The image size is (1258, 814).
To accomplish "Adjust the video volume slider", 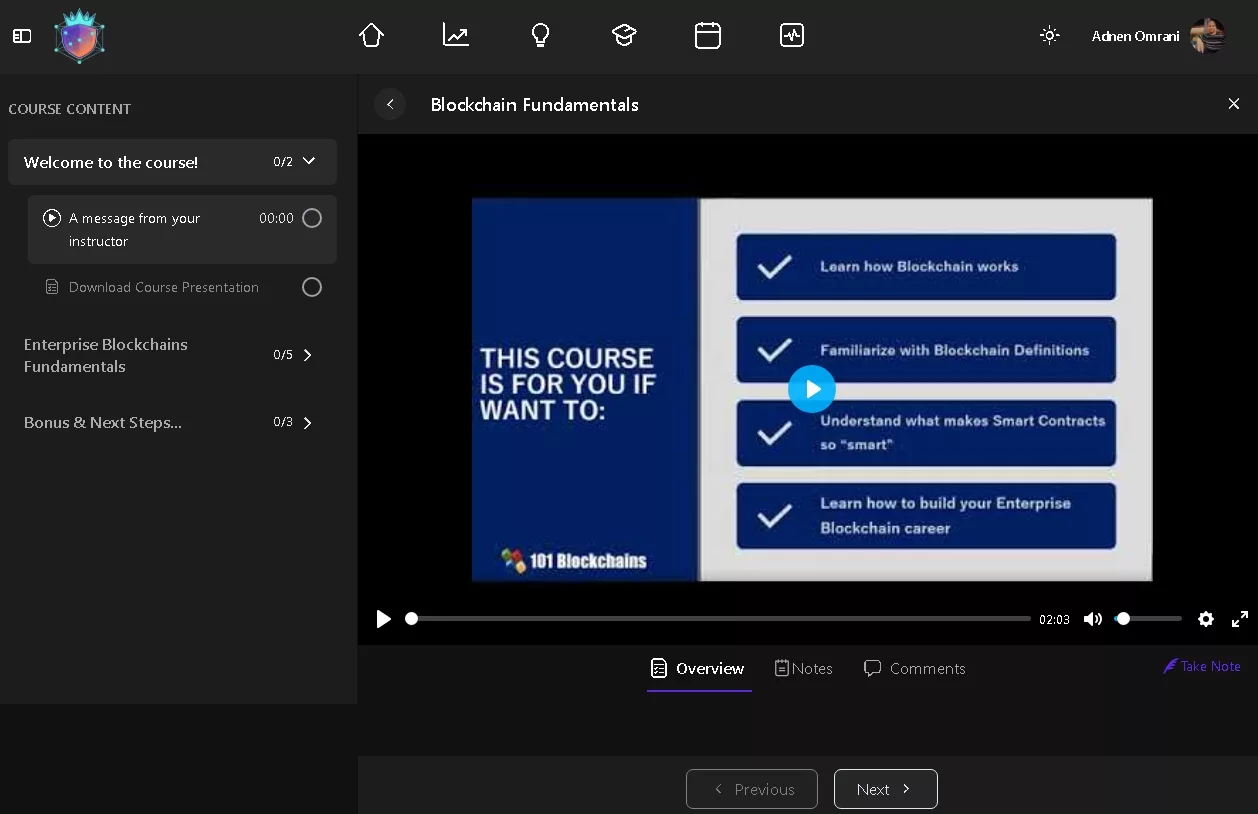I will (x=1148, y=619).
